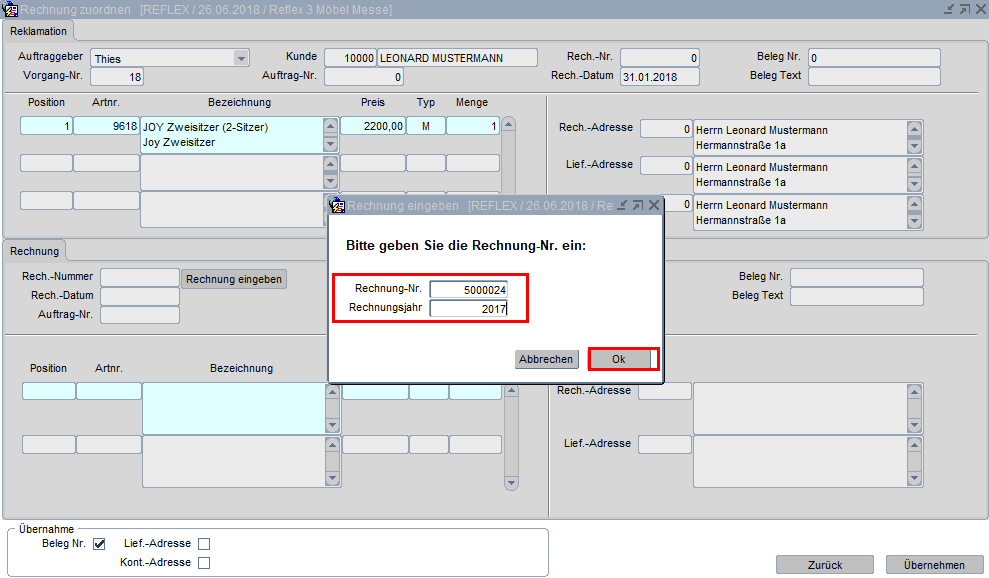Click the Rechnung-Nr. input field
Image resolution: width=989 pixels, height=578 pixels.
468,290
